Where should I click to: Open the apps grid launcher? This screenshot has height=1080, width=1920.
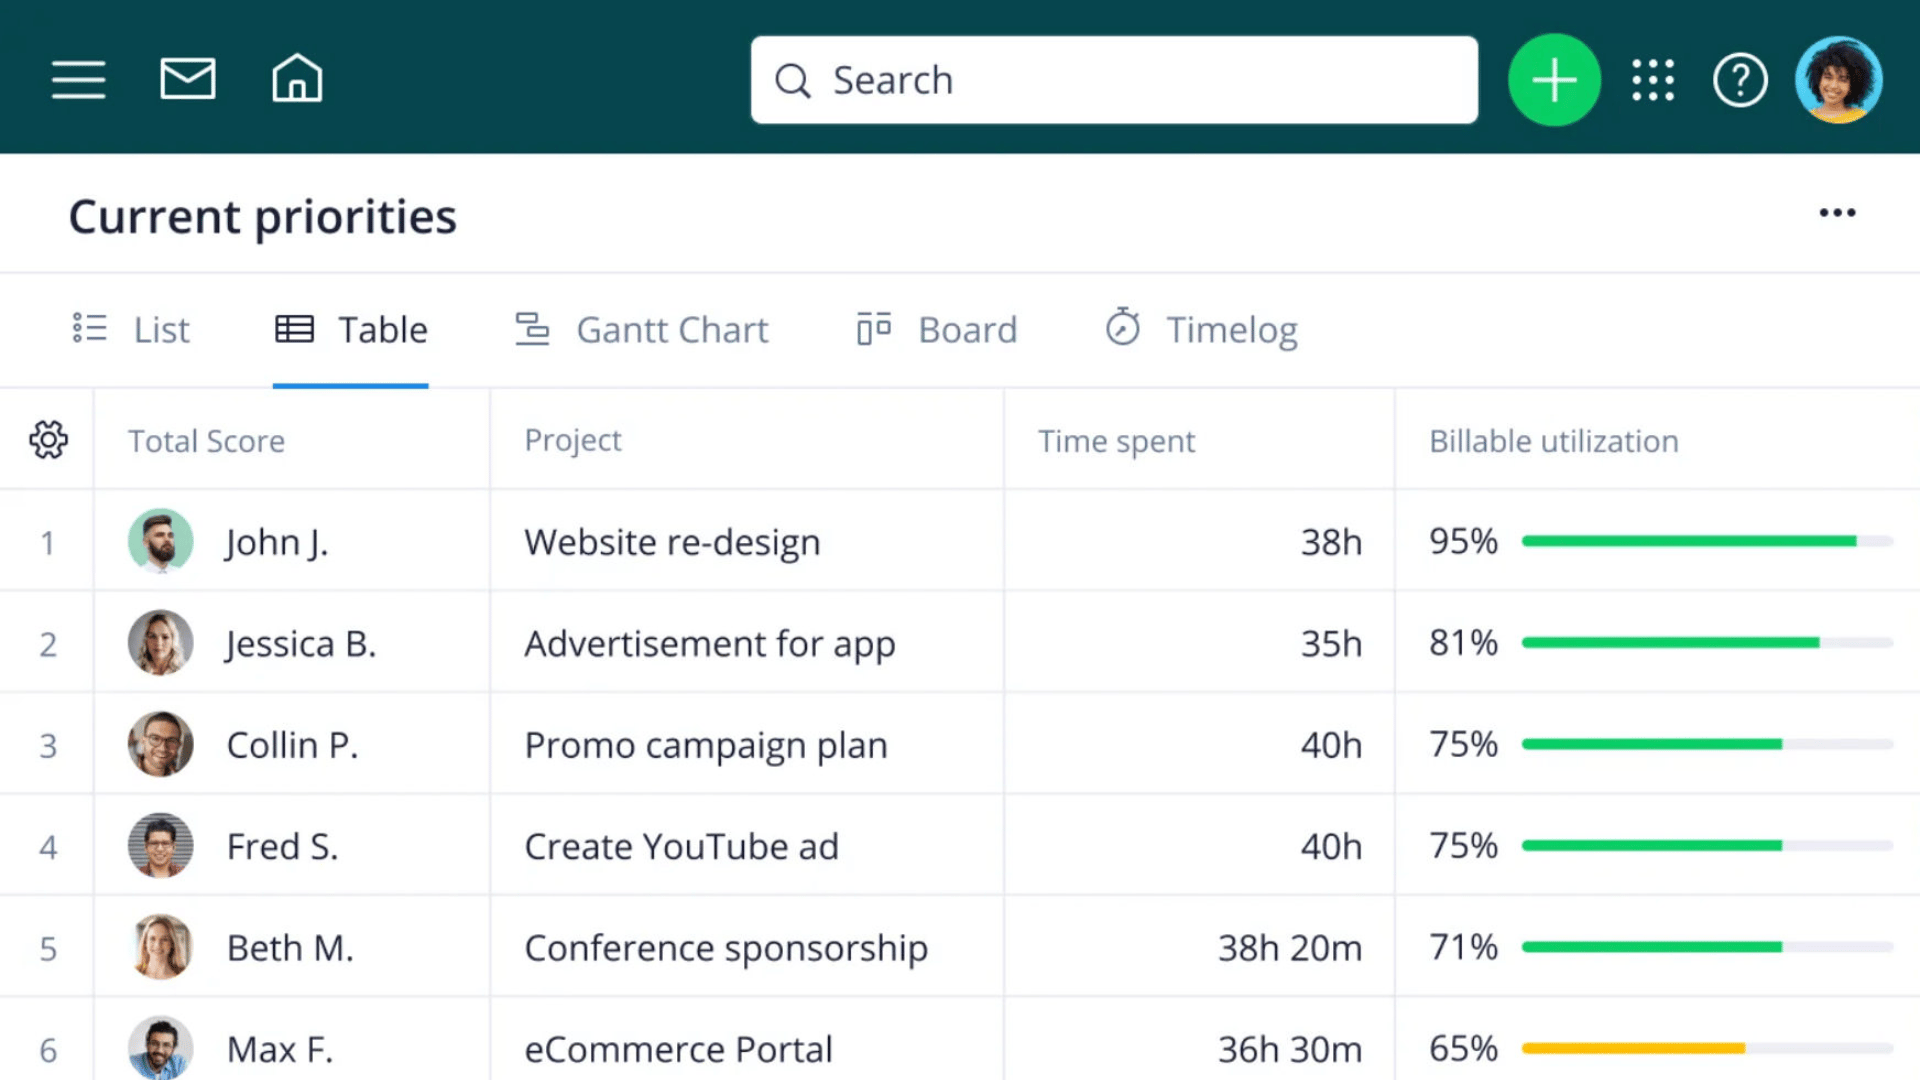[x=1653, y=80]
